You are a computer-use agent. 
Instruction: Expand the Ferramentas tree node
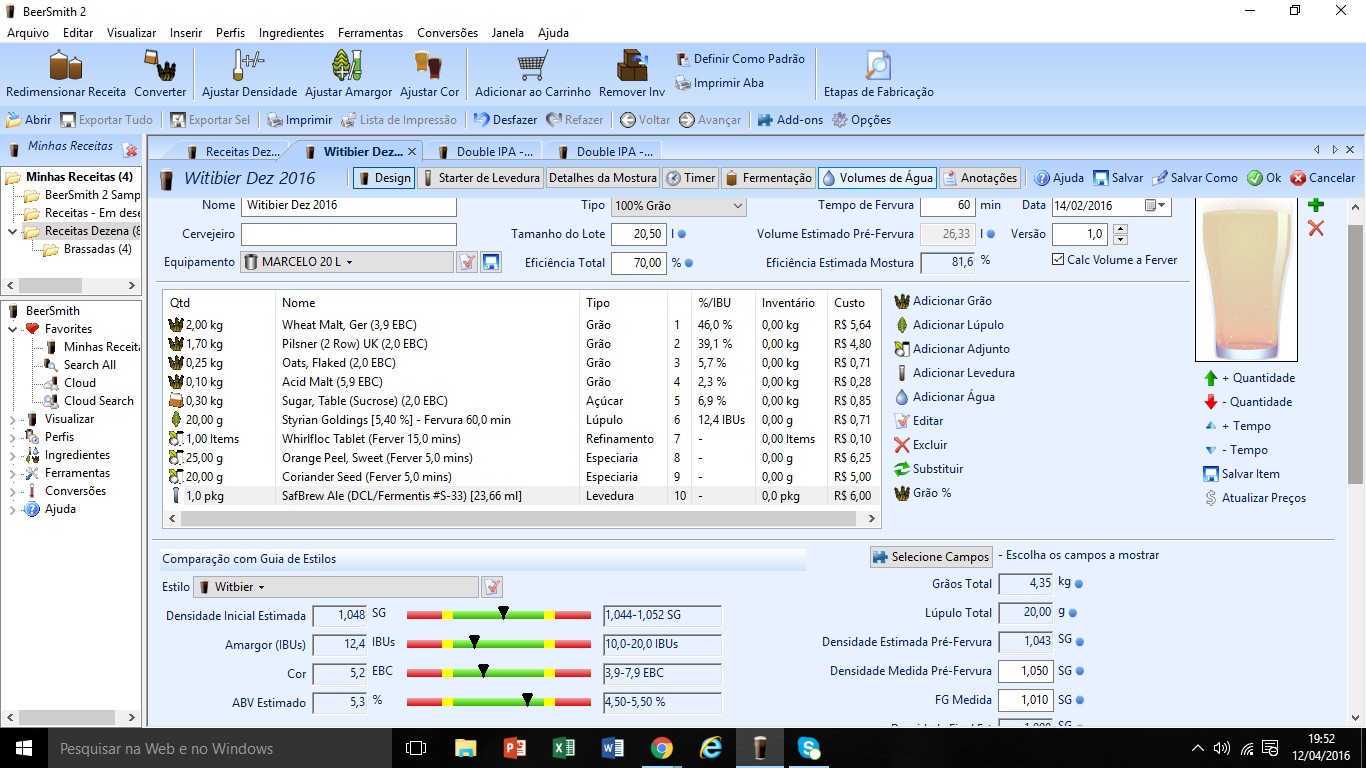pos(12,473)
